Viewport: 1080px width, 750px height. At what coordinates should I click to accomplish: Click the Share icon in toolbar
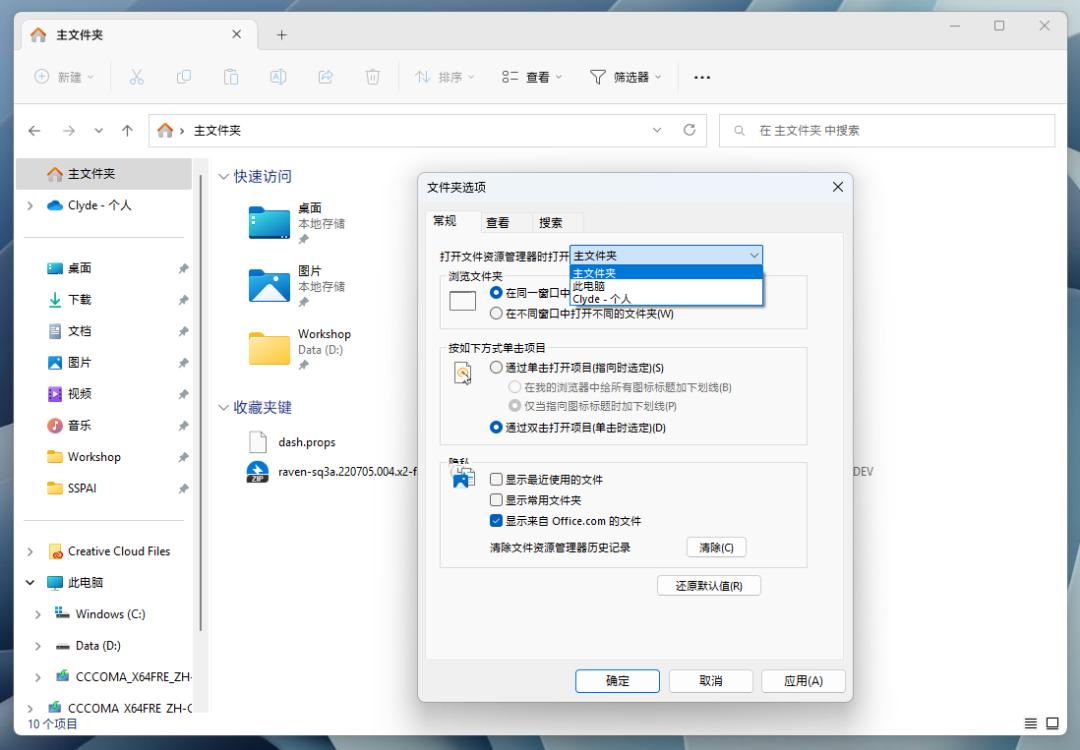pyautogui.click(x=325, y=77)
